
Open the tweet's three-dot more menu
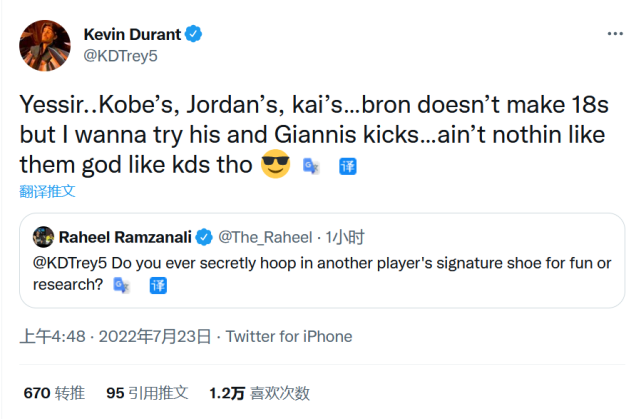point(612,34)
